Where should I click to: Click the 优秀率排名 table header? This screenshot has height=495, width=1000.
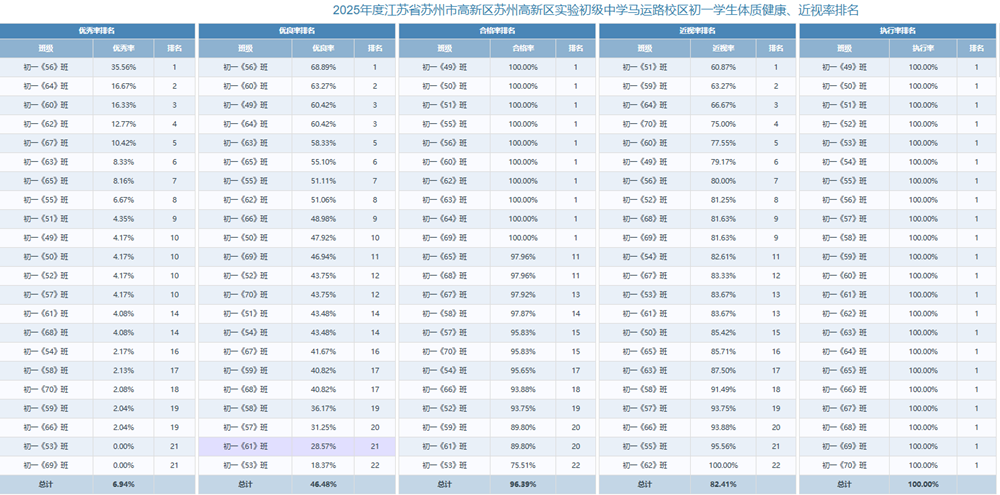(x=97, y=31)
